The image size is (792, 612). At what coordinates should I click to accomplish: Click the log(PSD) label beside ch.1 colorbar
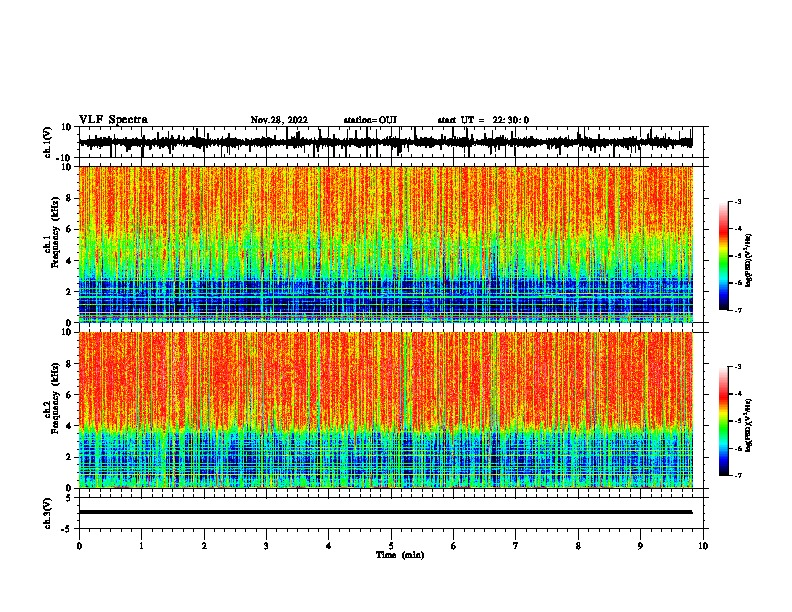pyautogui.click(x=748, y=261)
